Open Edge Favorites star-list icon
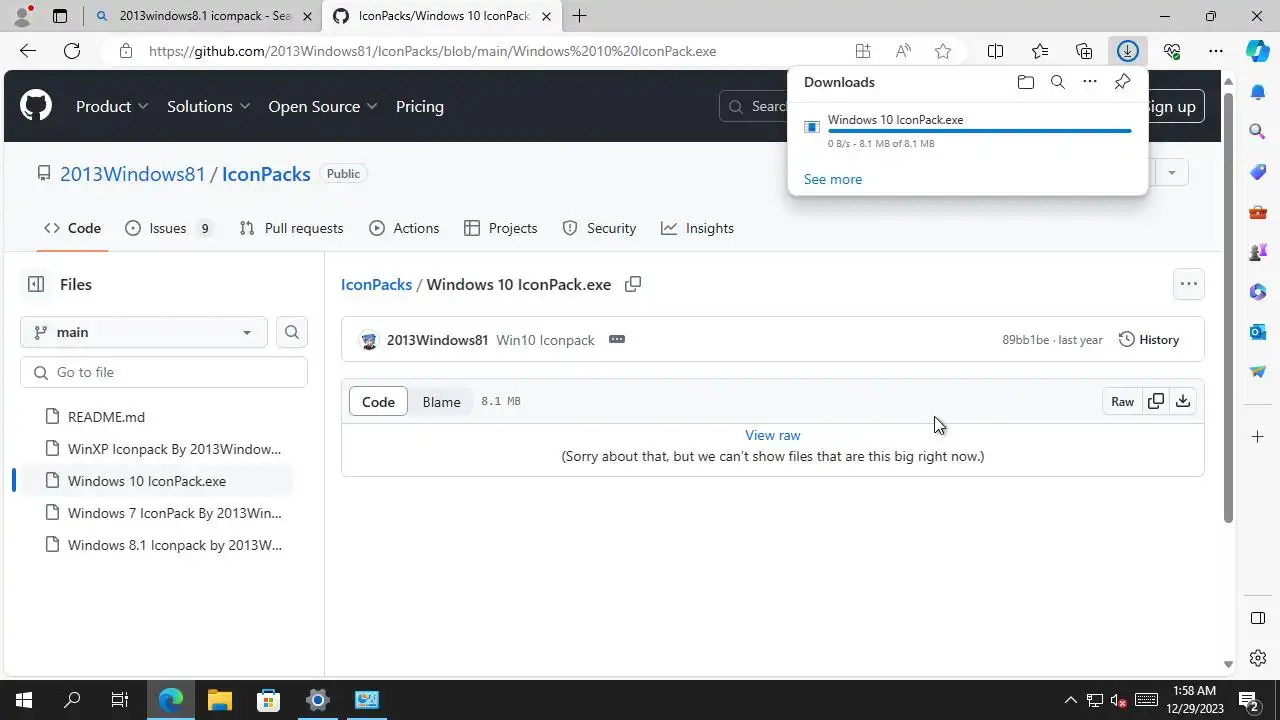Viewport: 1280px width, 720px height. (x=1040, y=51)
